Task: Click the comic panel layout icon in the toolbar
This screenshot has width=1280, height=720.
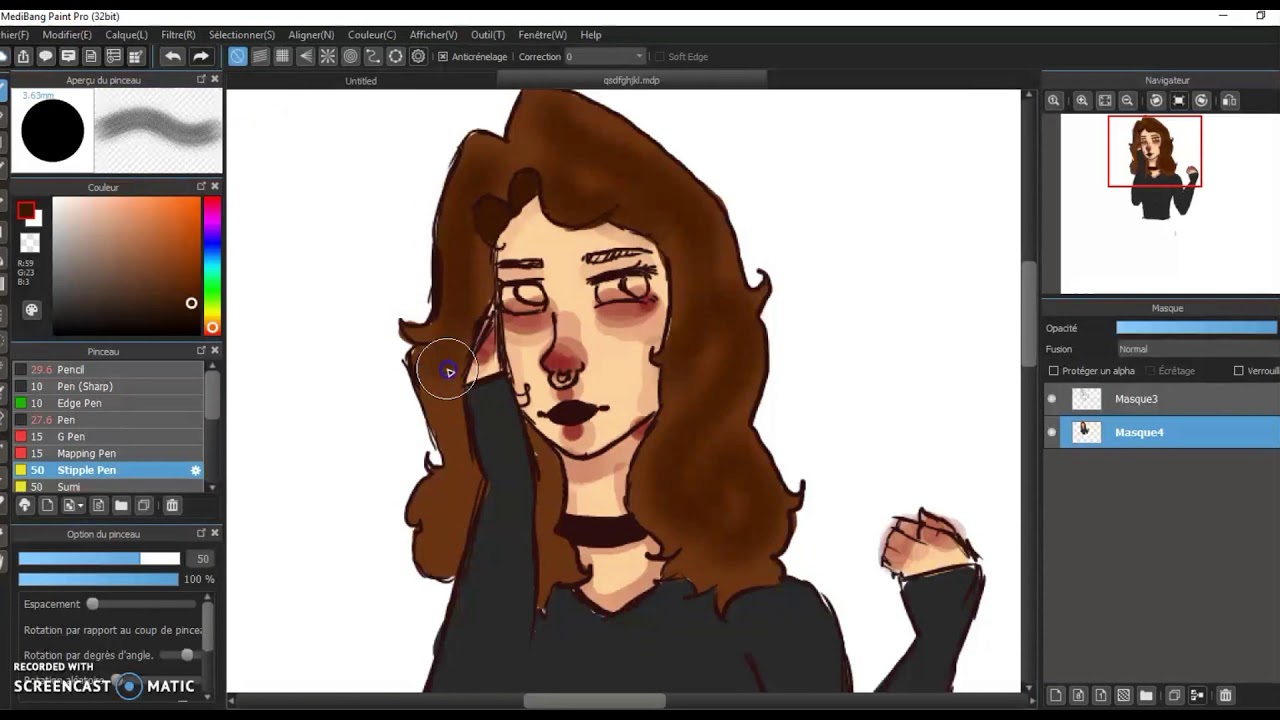Action: (x=136, y=57)
